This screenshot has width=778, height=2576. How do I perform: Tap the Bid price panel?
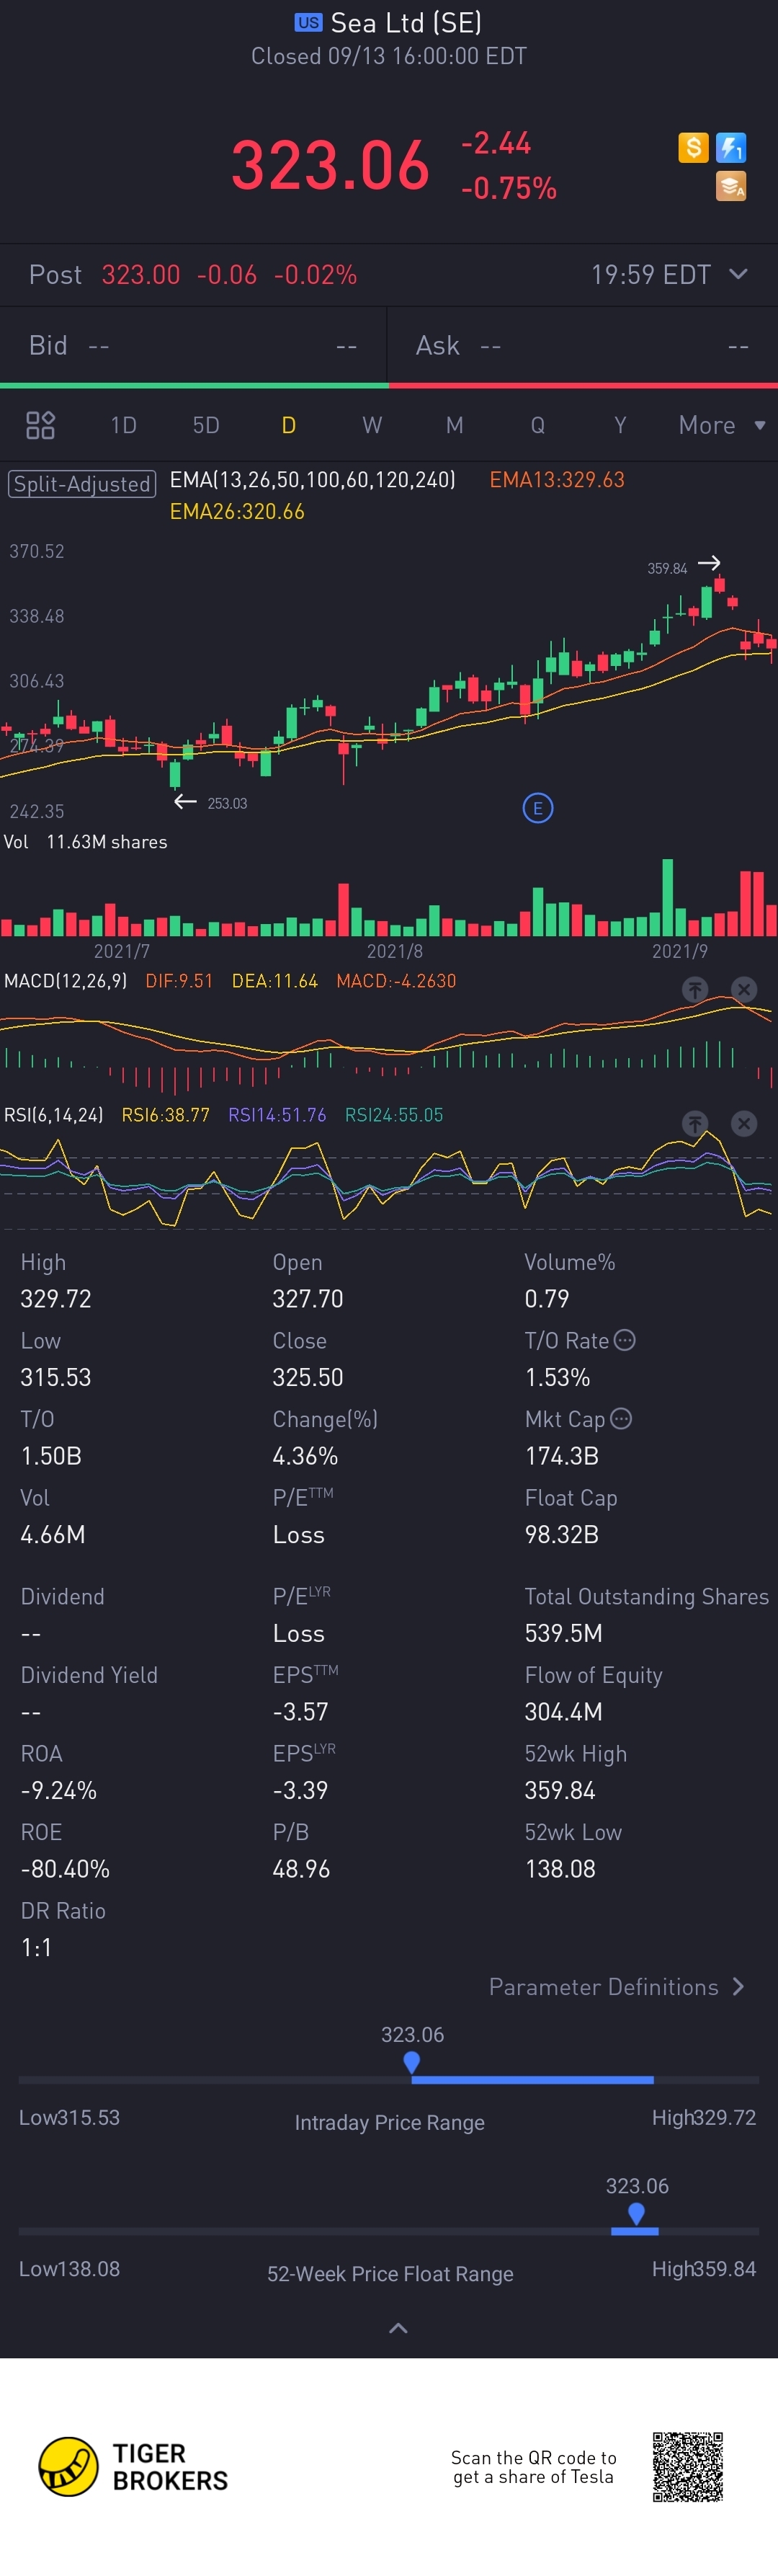(193, 346)
